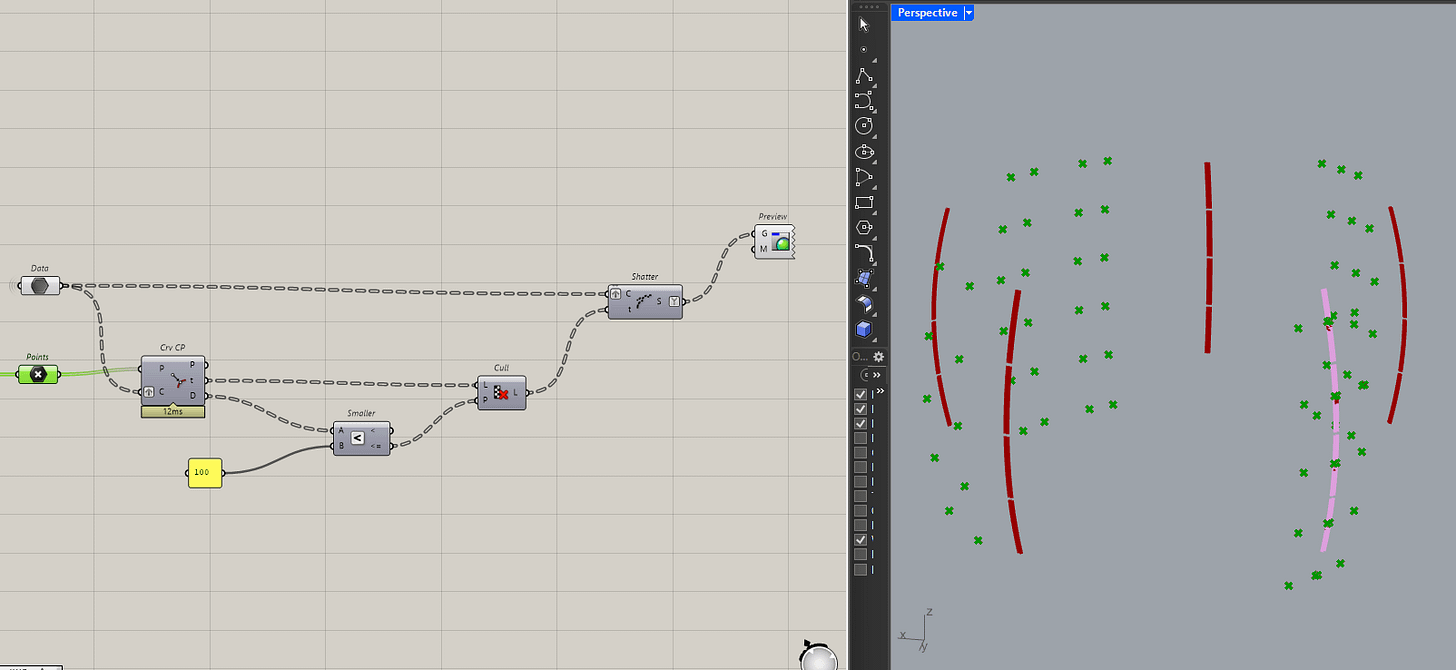Choose the Ellipse tool icon
The image size is (1456, 670).
pos(865,153)
